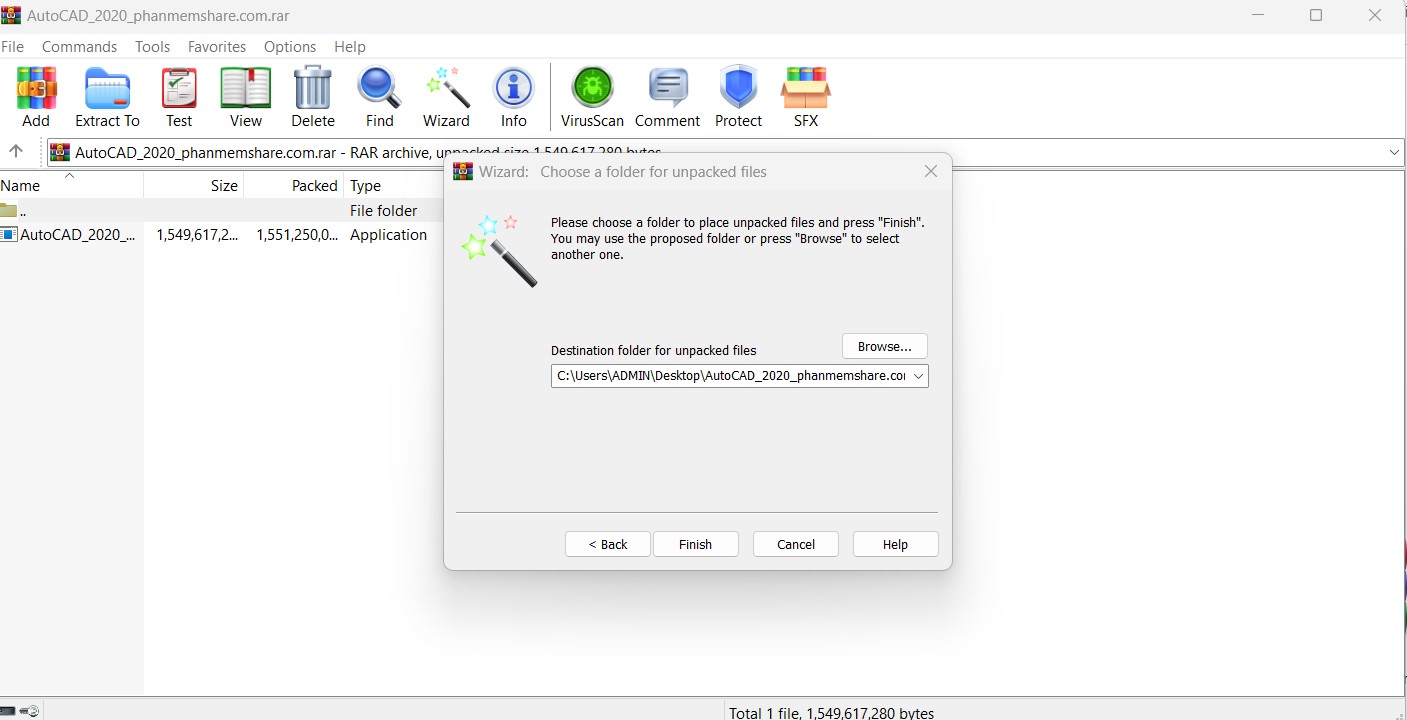The image size is (1407, 720).
Task: Click the Delete trash can icon
Action: click(313, 89)
